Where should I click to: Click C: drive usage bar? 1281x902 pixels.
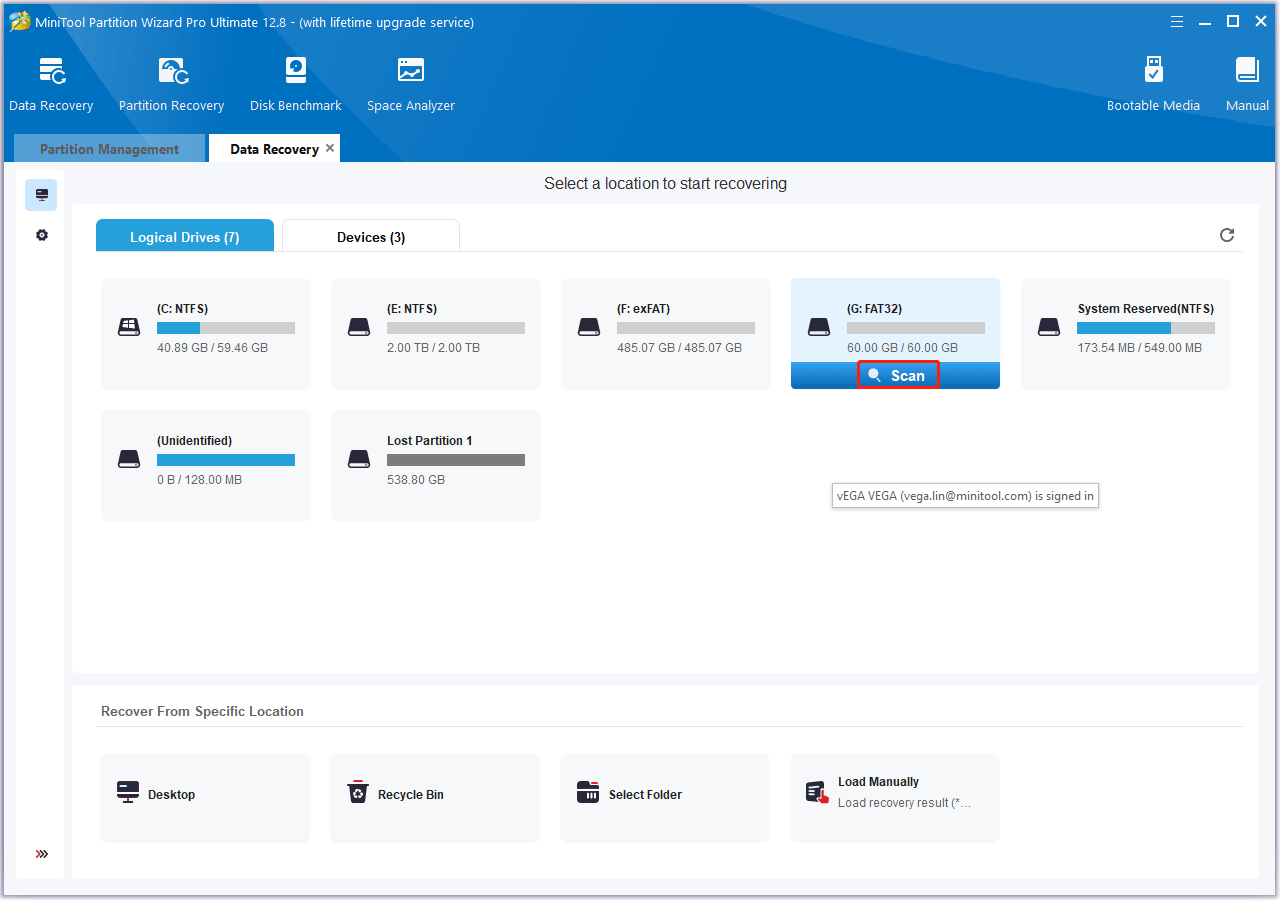226,328
